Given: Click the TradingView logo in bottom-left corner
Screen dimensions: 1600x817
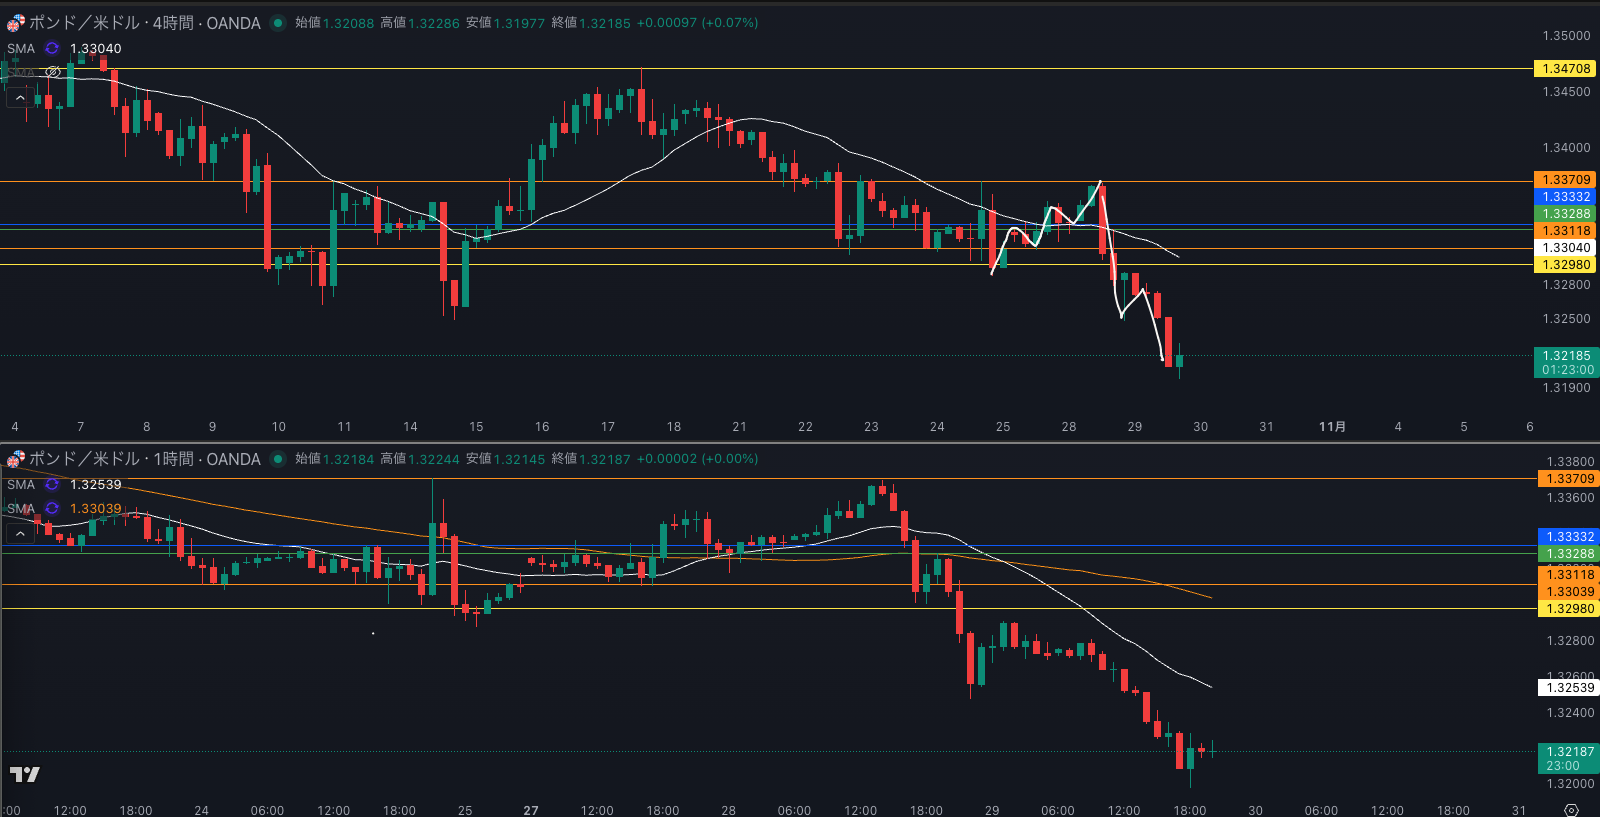Looking at the screenshot, I should click(25, 774).
